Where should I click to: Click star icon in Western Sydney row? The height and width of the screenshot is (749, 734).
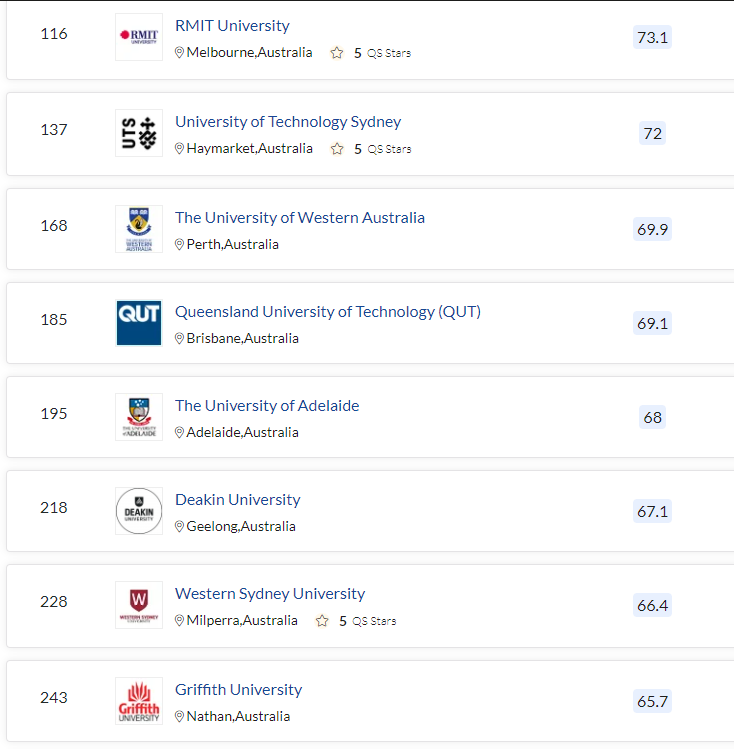tap(322, 621)
